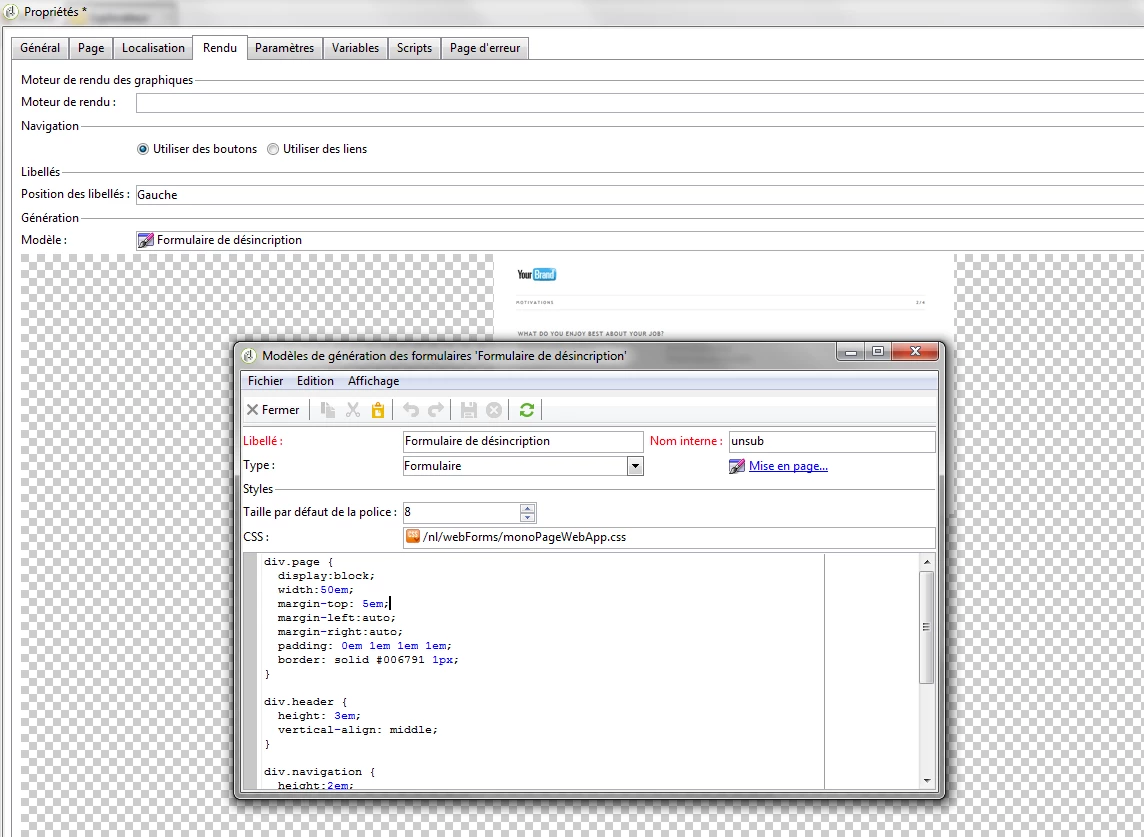Screen dimensions: 1144x837
Task: Click the Cancel circle icon in toolbar
Action: [x=494, y=410]
